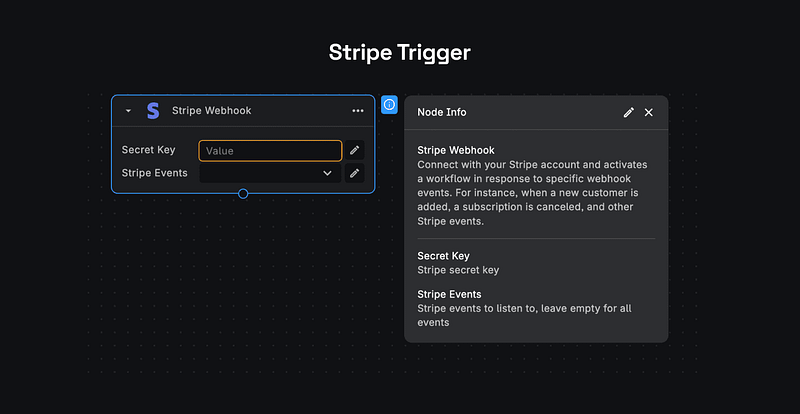Click Secret Key heading in info panel
This screenshot has height=414, width=800.
443,256
